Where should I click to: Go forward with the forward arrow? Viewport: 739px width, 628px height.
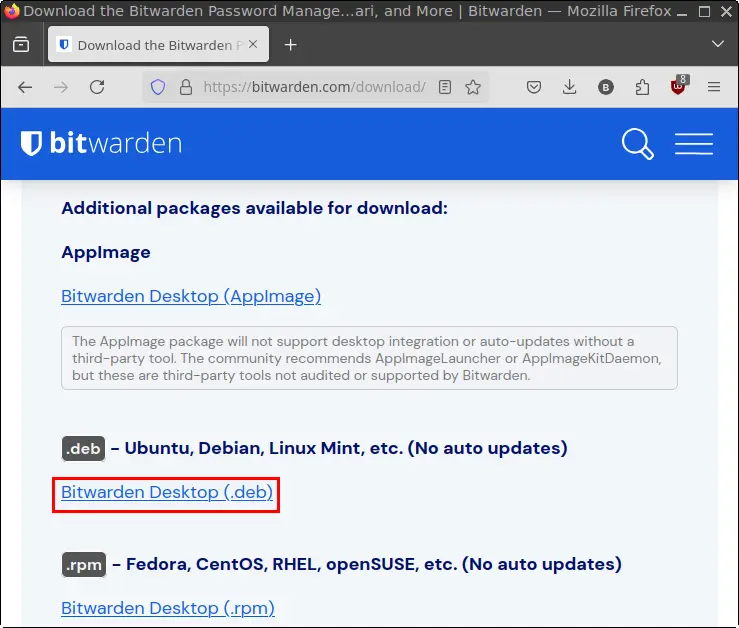tap(61, 87)
